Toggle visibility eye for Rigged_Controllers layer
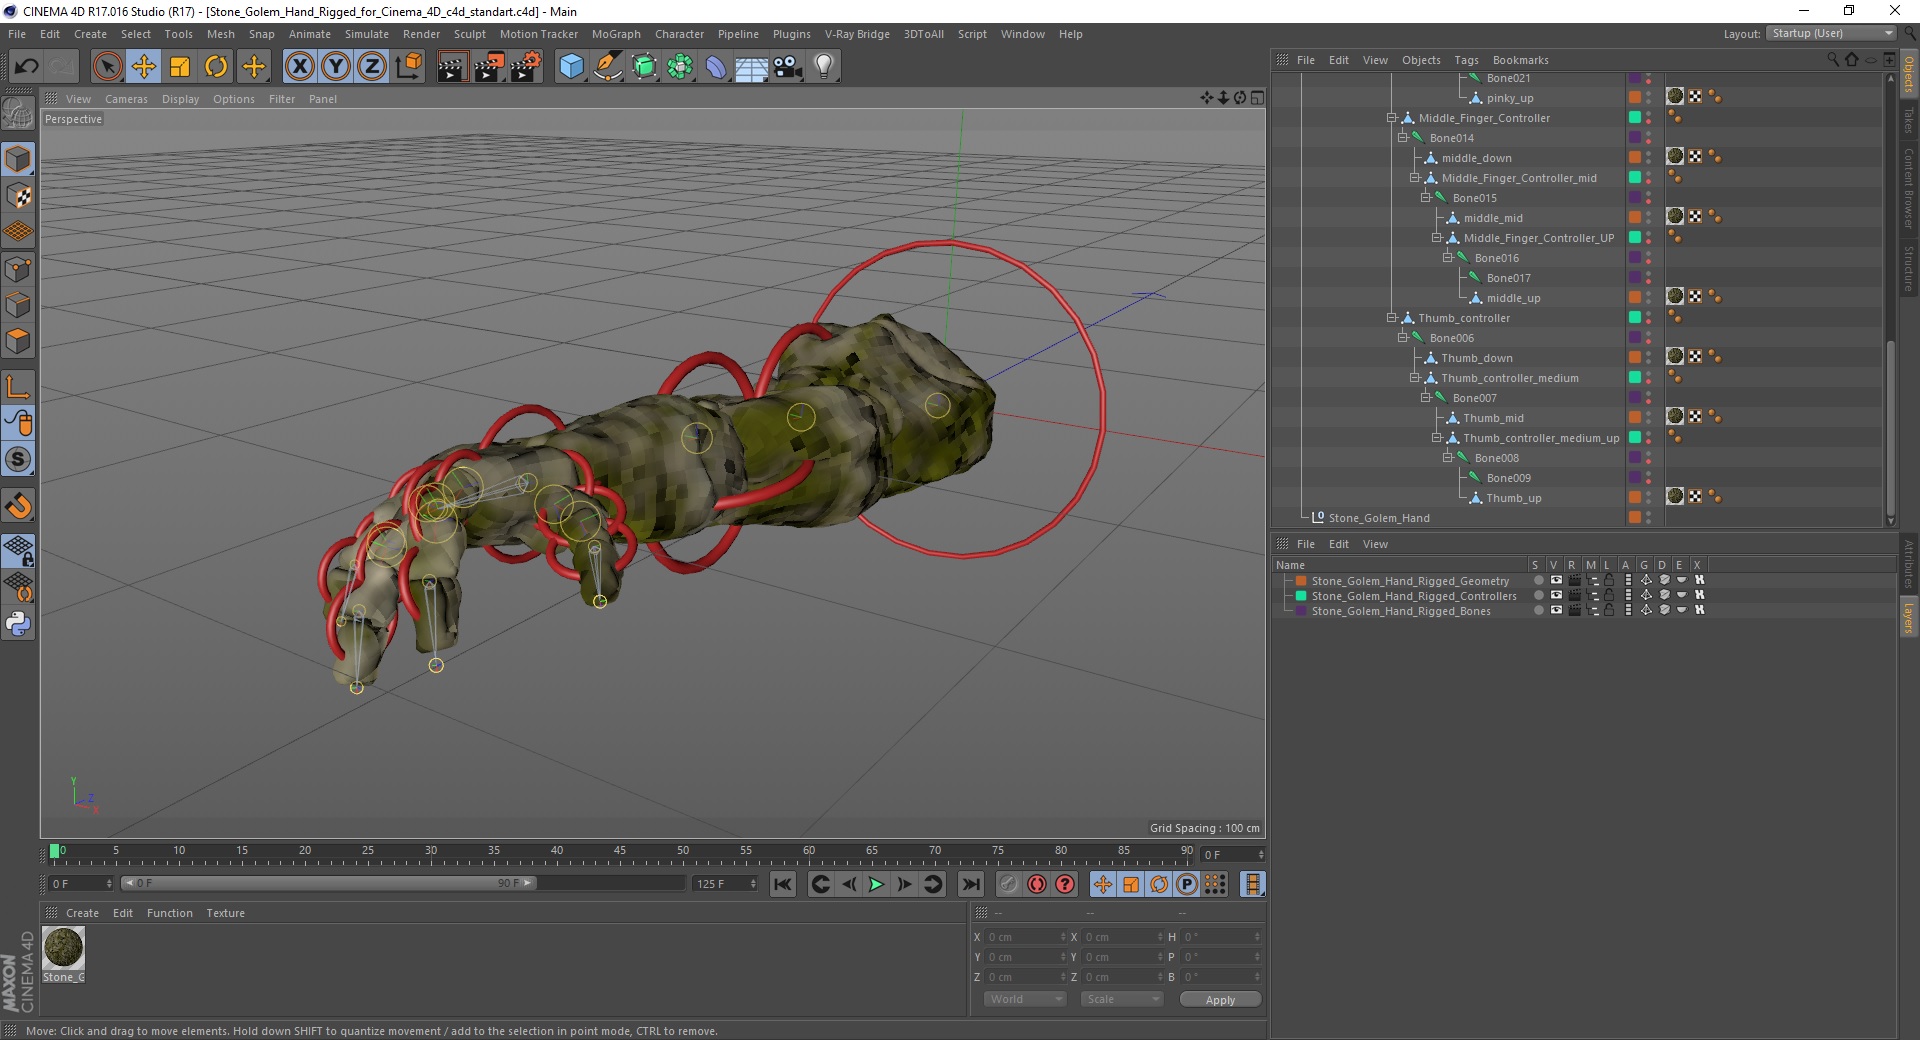This screenshot has width=1920, height=1040. 1556,595
